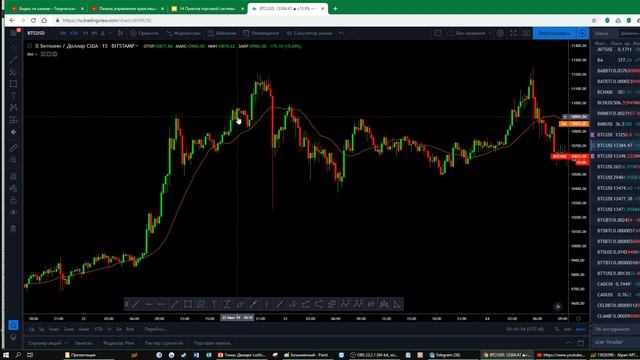
Task: Click the Оповещение alert button
Action: click(x=261, y=33)
